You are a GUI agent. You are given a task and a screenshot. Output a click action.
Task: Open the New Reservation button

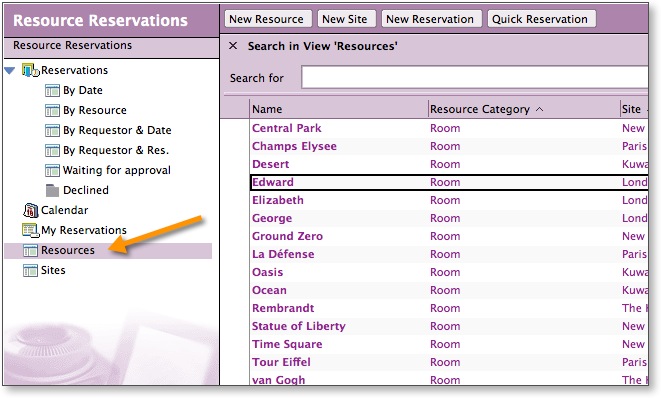(x=431, y=19)
